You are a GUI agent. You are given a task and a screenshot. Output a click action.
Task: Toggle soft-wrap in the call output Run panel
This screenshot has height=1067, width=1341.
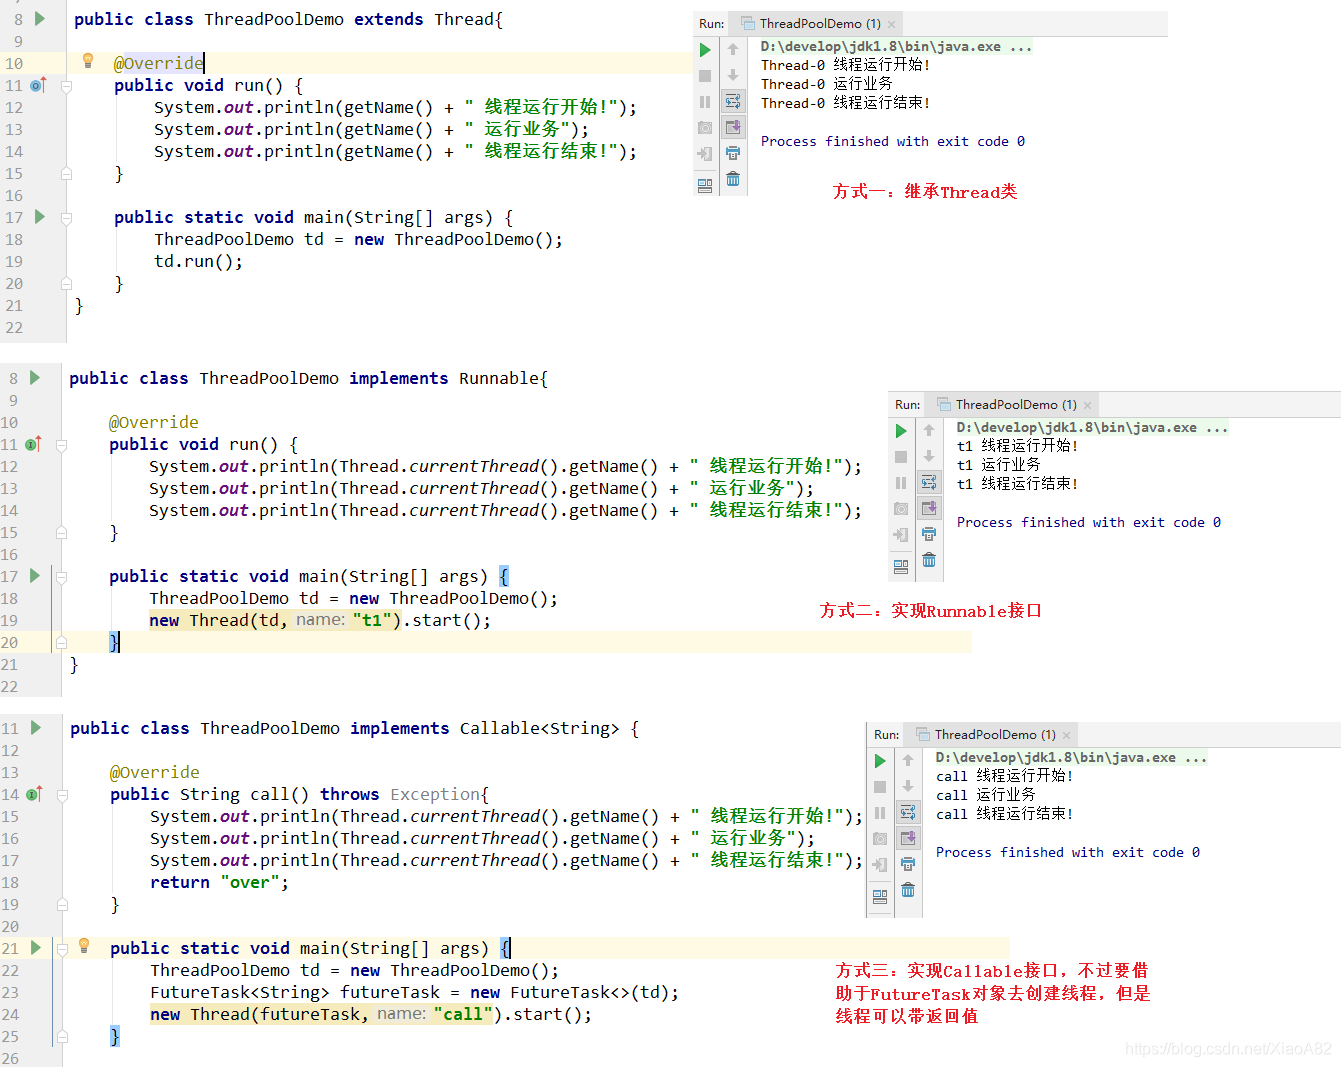tap(908, 812)
